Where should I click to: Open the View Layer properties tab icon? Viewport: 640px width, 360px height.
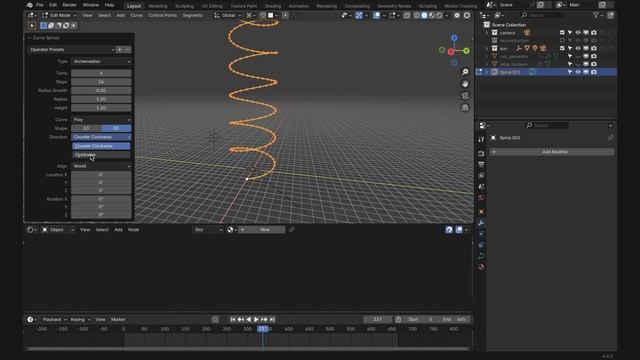point(481,176)
